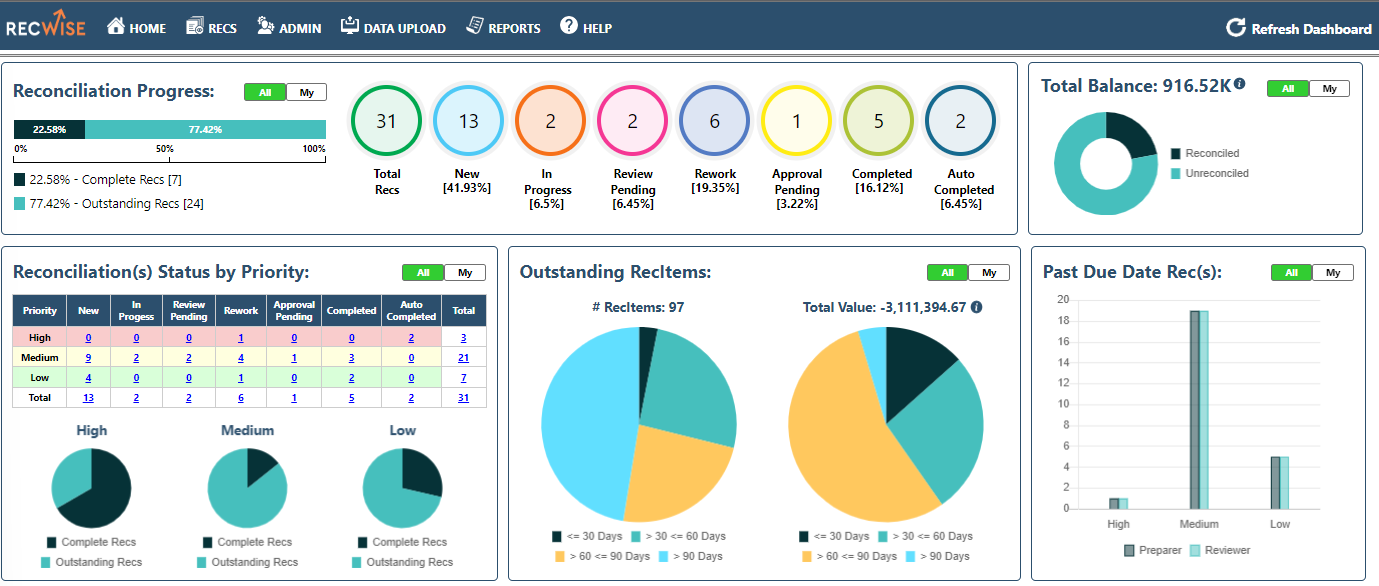Open the Medium priority Total link showing 21
The height and width of the screenshot is (586, 1379).
click(x=463, y=357)
